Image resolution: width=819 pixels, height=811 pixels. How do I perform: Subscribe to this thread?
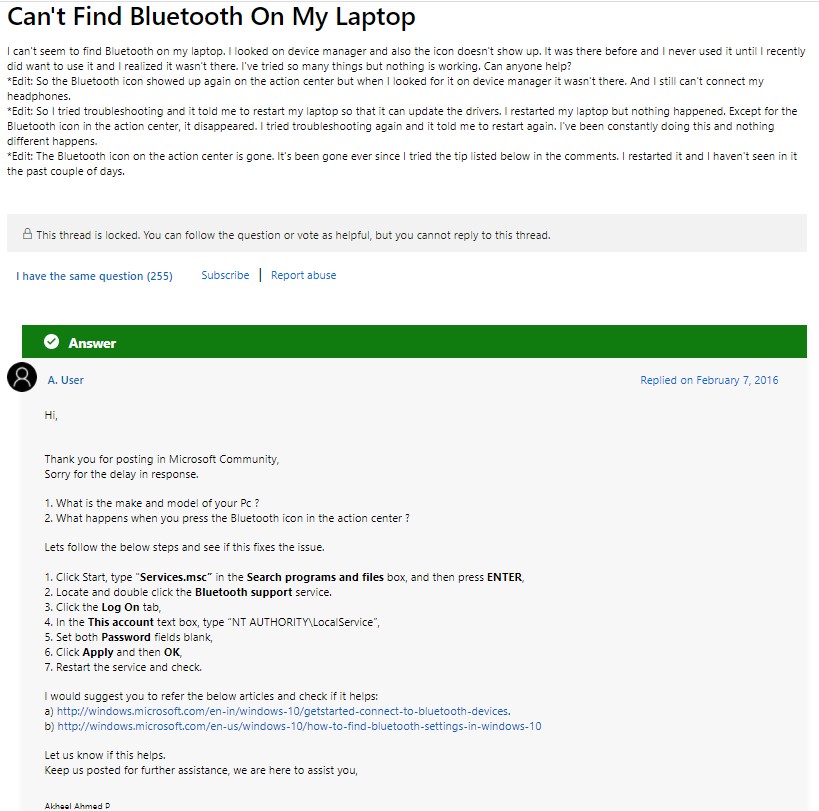(225, 275)
